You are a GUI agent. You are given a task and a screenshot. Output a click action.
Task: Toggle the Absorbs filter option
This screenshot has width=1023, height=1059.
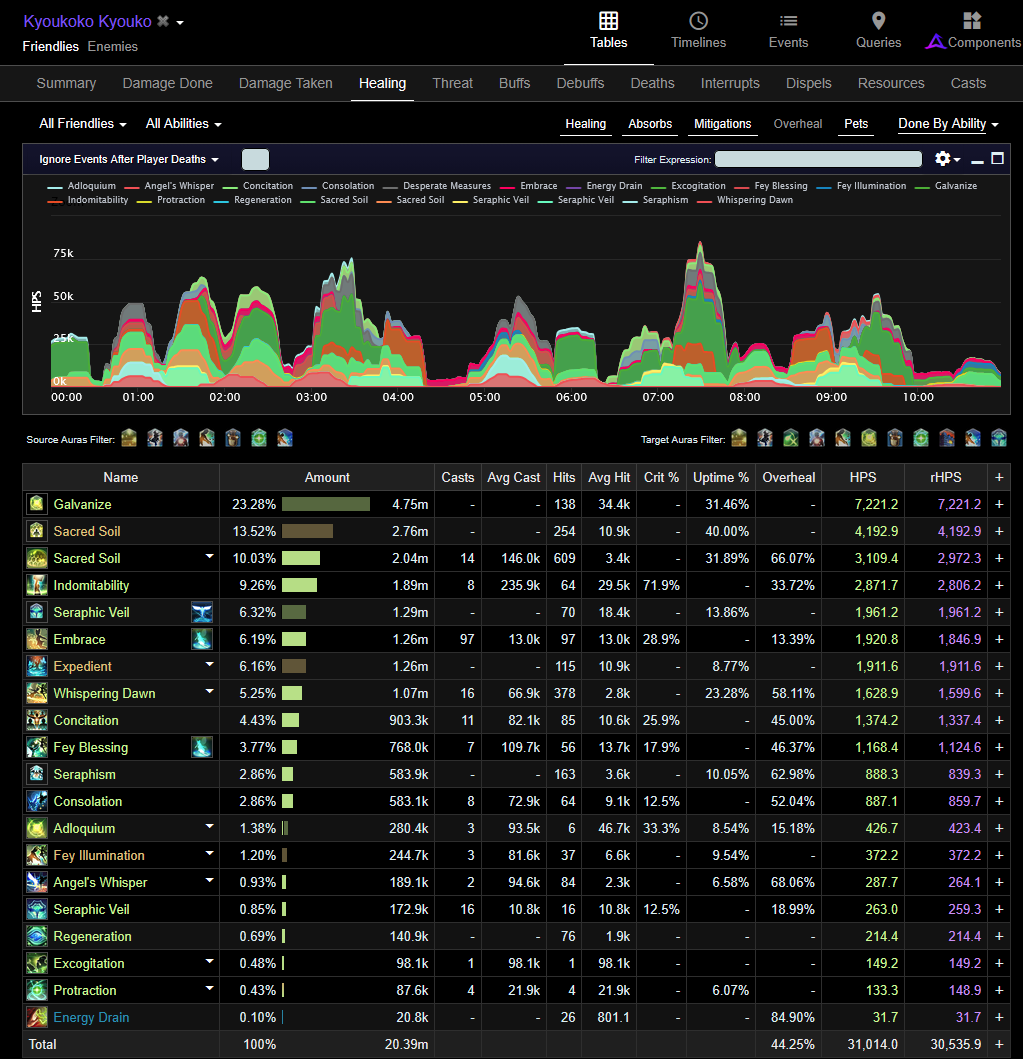650,124
